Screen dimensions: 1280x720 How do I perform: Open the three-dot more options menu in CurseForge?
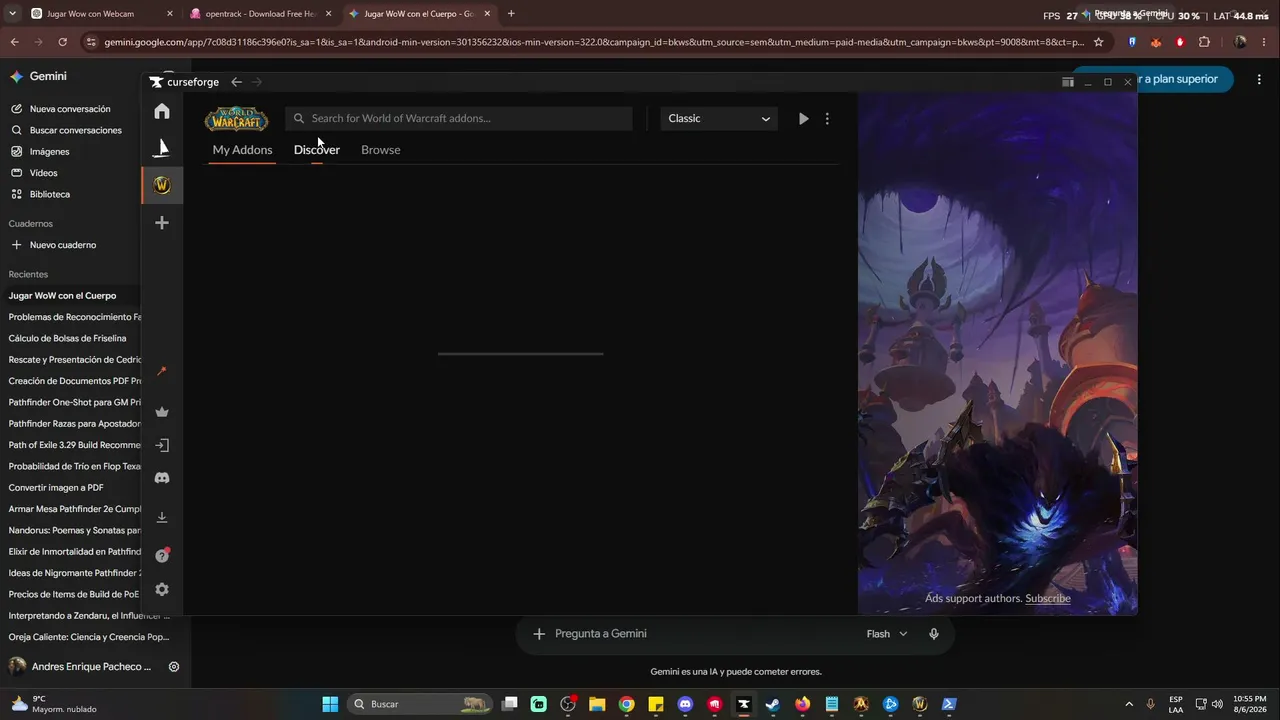(x=827, y=118)
